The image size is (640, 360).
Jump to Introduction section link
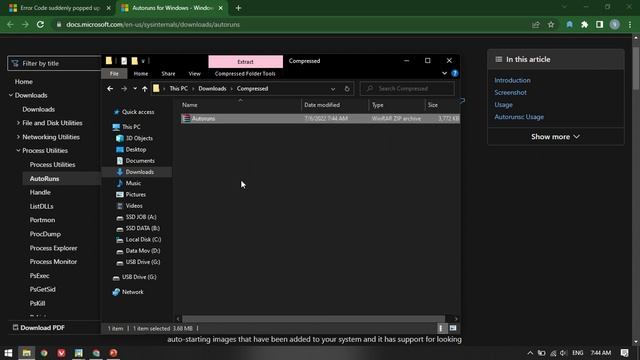click(512, 80)
